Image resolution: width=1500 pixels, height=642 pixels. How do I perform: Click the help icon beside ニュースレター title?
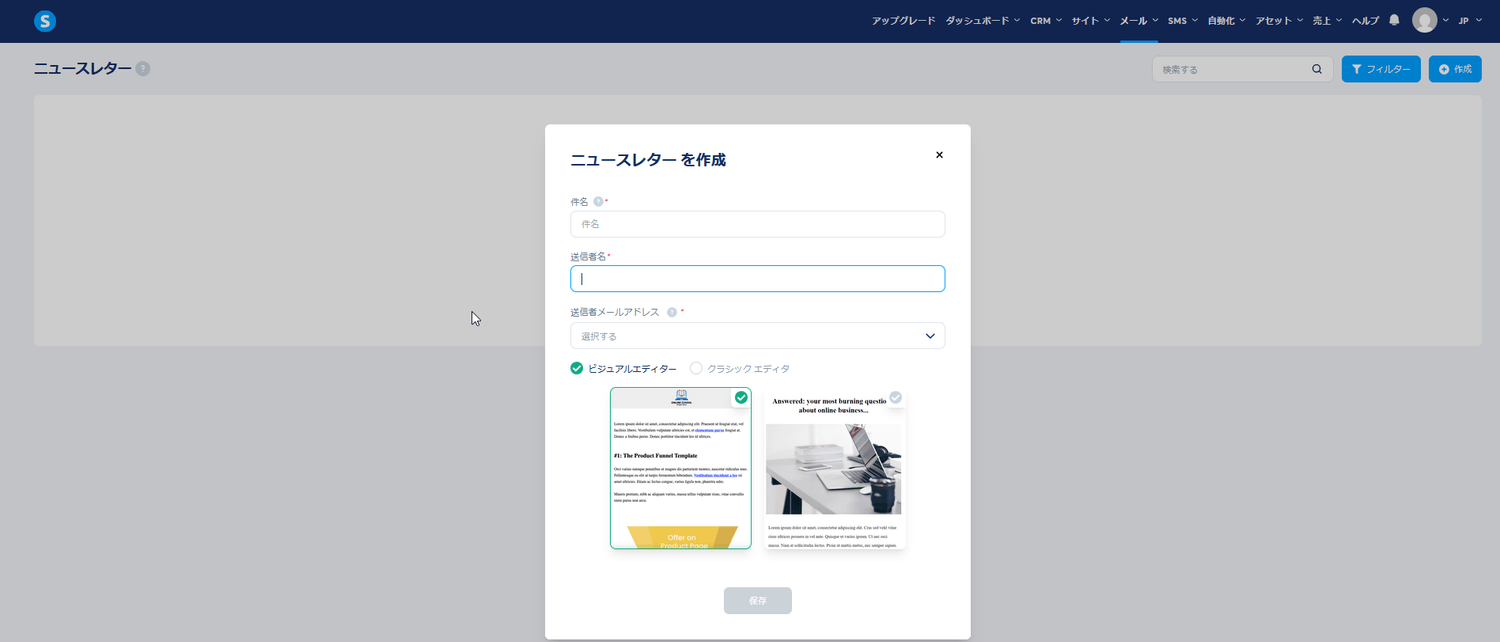point(143,69)
